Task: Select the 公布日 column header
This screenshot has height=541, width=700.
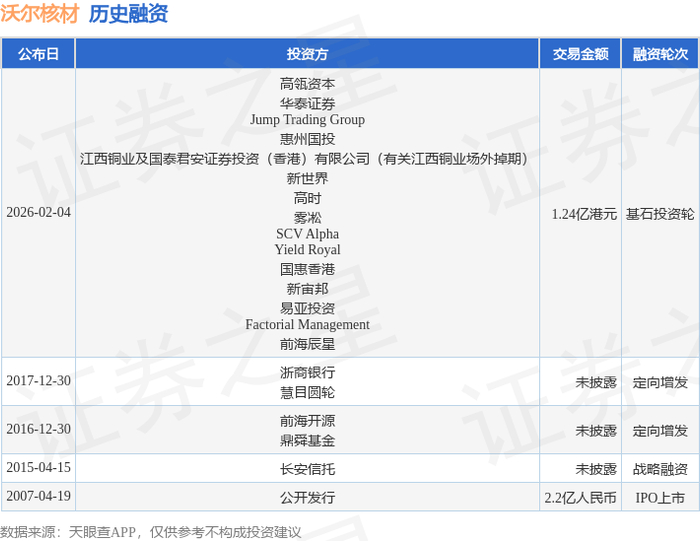Action: pos(38,54)
